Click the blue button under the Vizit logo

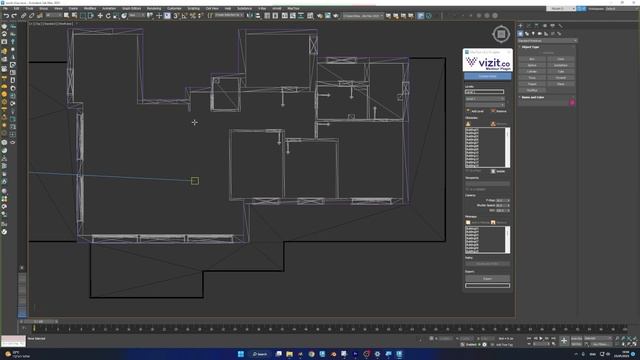tap(488, 76)
